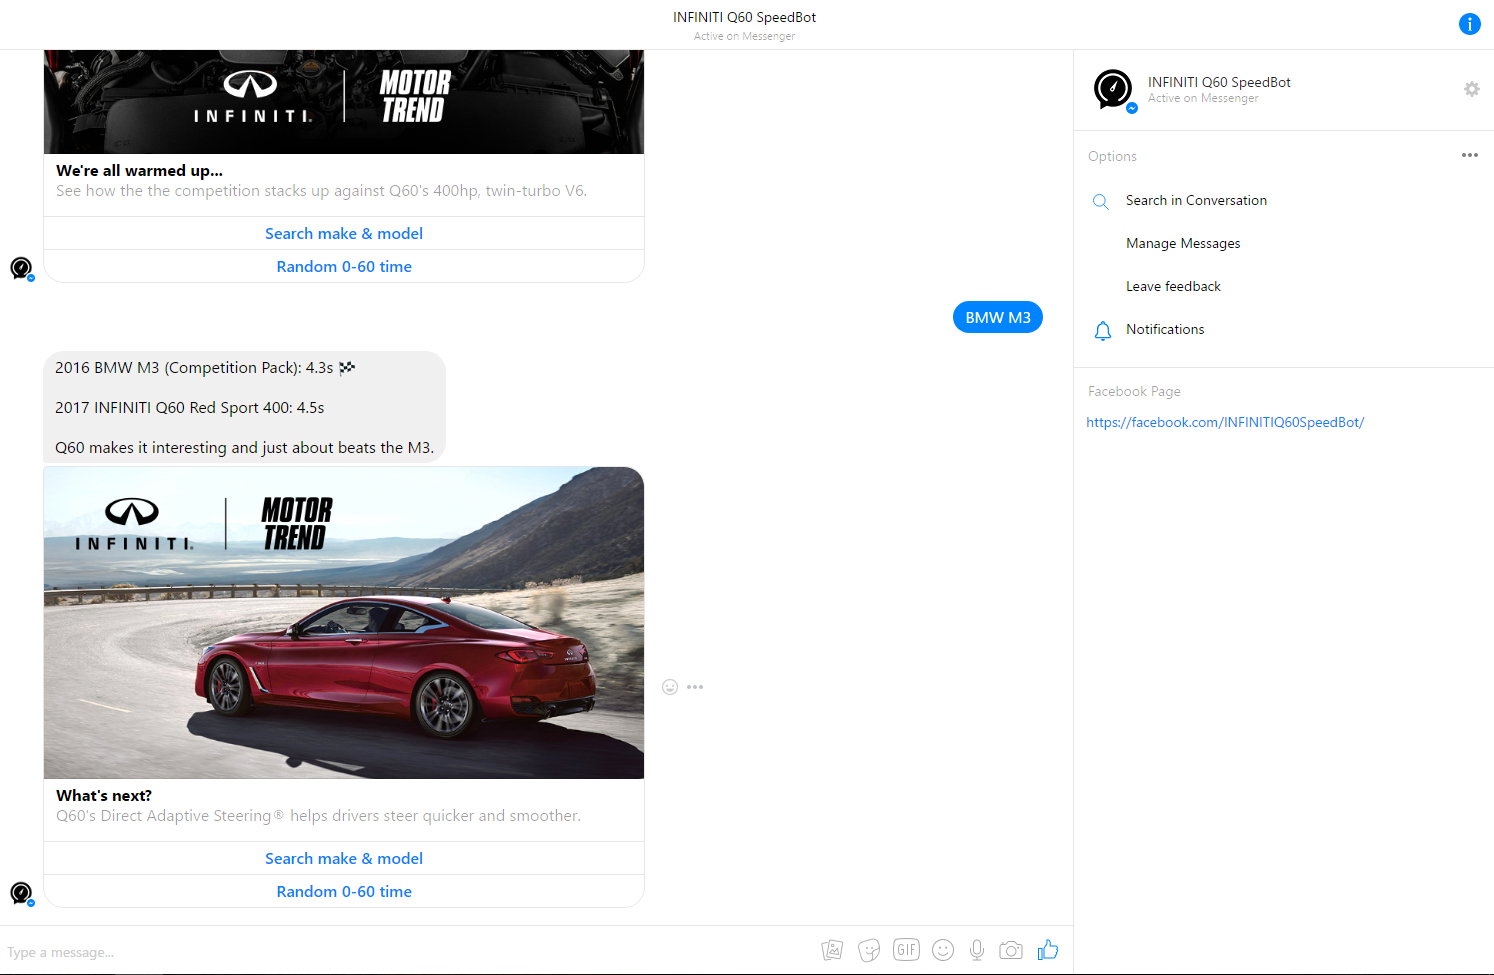Screen dimensions: 1494x975
Task: Click the SpeedBot profile avatar in sidebar
Action: [x=1113, y=90]
